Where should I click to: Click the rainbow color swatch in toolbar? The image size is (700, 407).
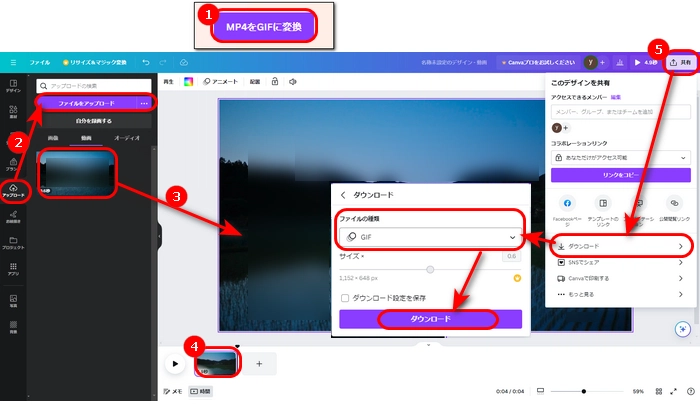tap(188, 81)
